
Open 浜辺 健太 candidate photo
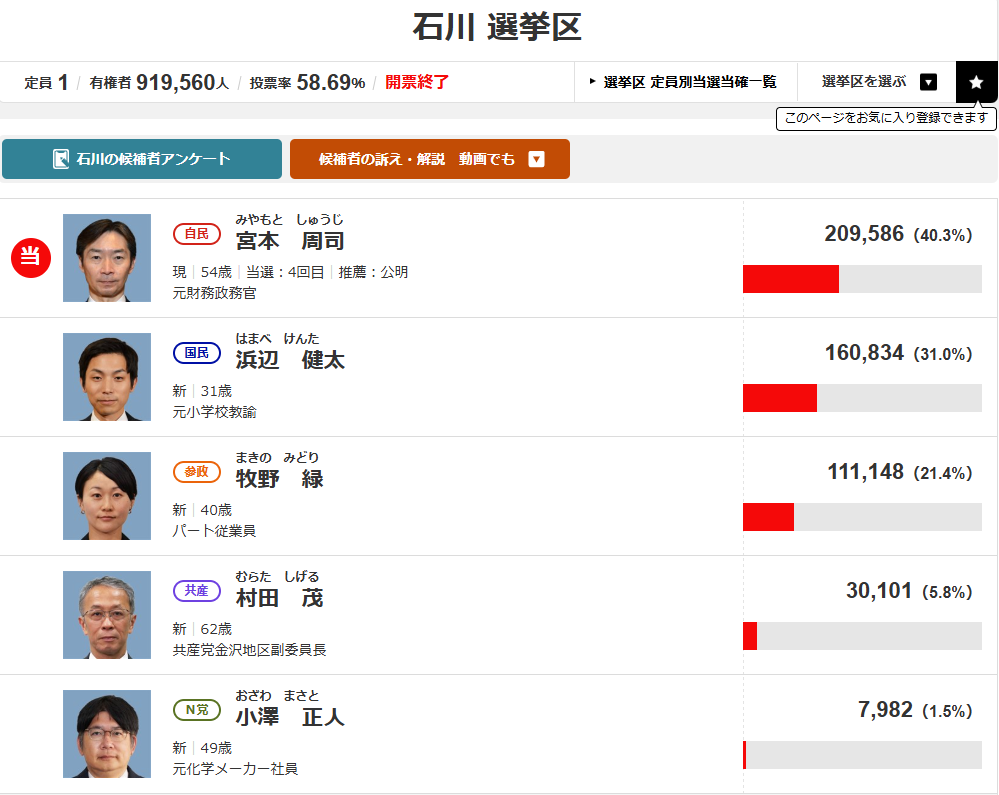[107, 377]
